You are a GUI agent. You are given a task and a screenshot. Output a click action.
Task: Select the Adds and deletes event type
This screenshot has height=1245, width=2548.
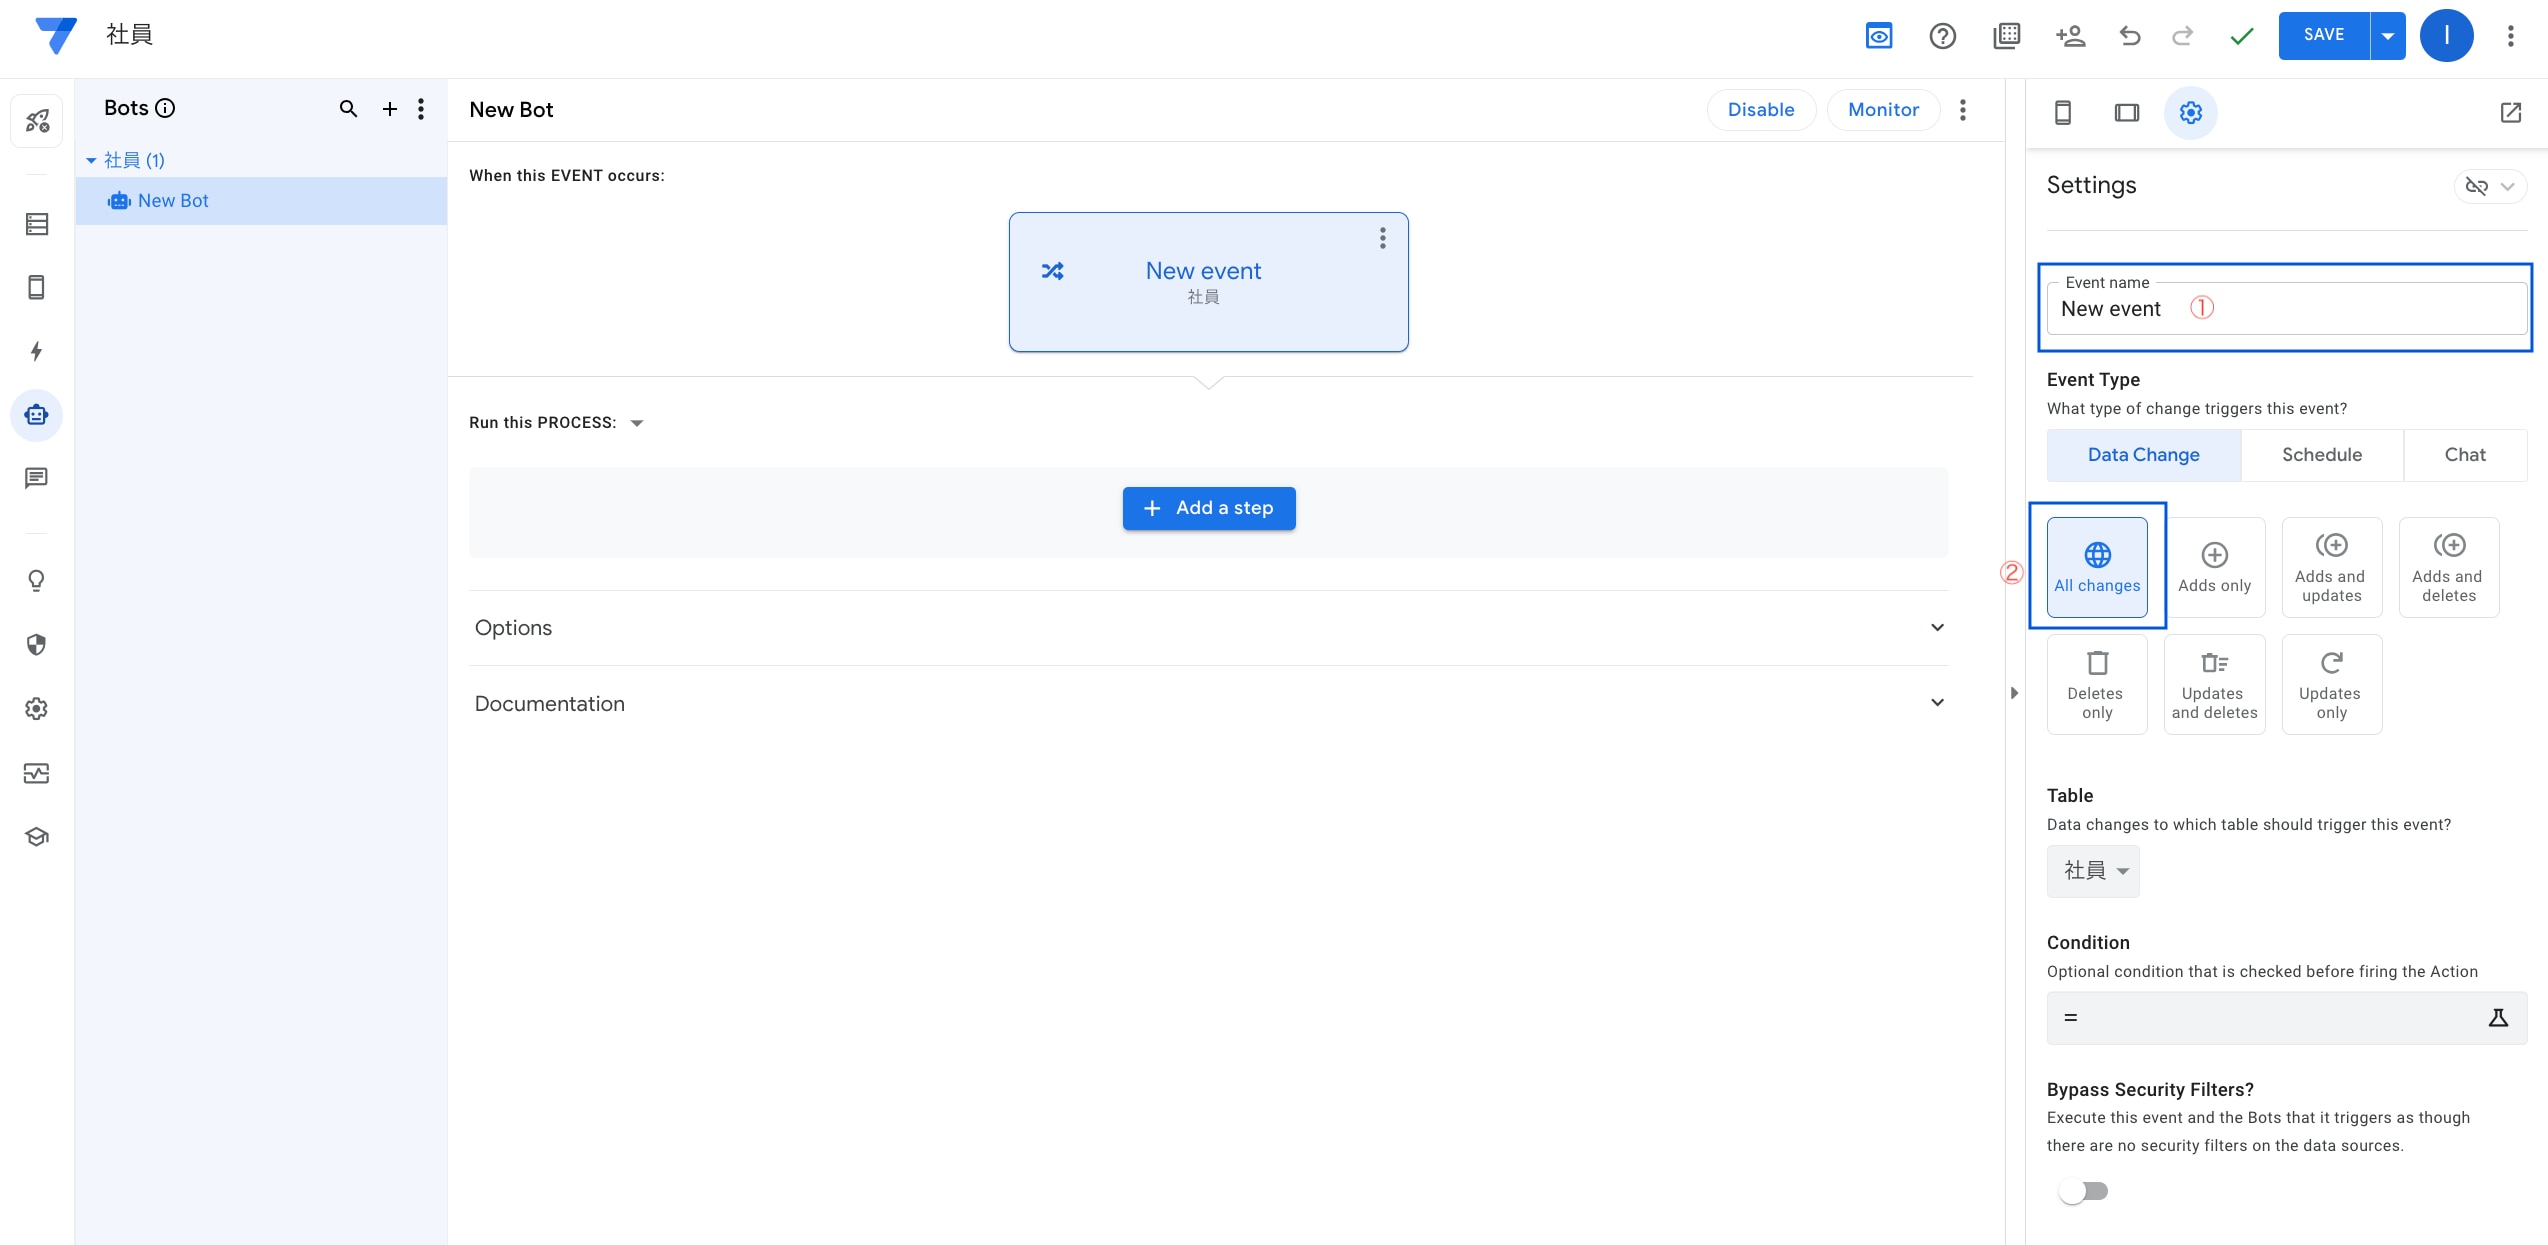coord(2449,567)
